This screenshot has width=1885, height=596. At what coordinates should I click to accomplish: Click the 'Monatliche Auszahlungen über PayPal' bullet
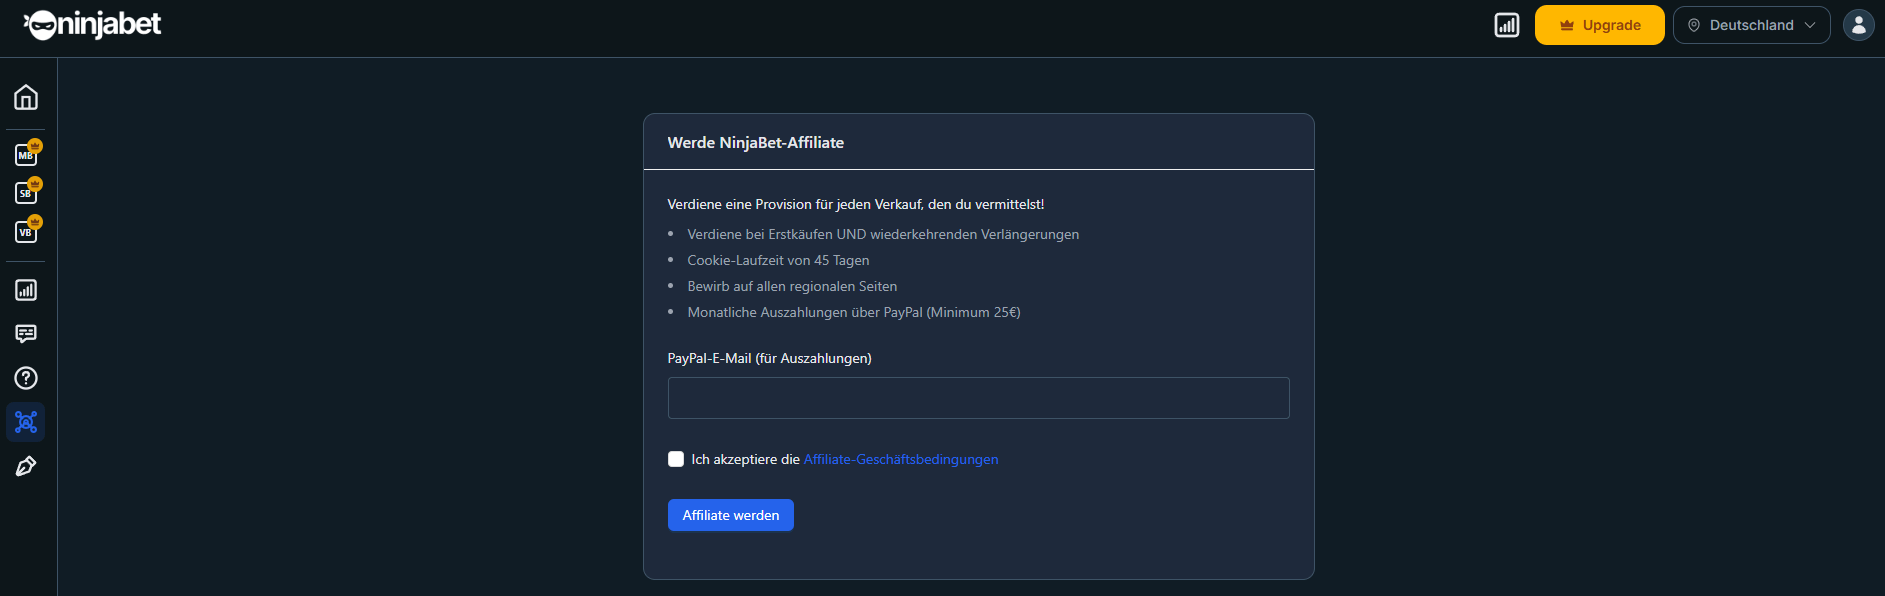pyautogui.click(x=854, y=312)
